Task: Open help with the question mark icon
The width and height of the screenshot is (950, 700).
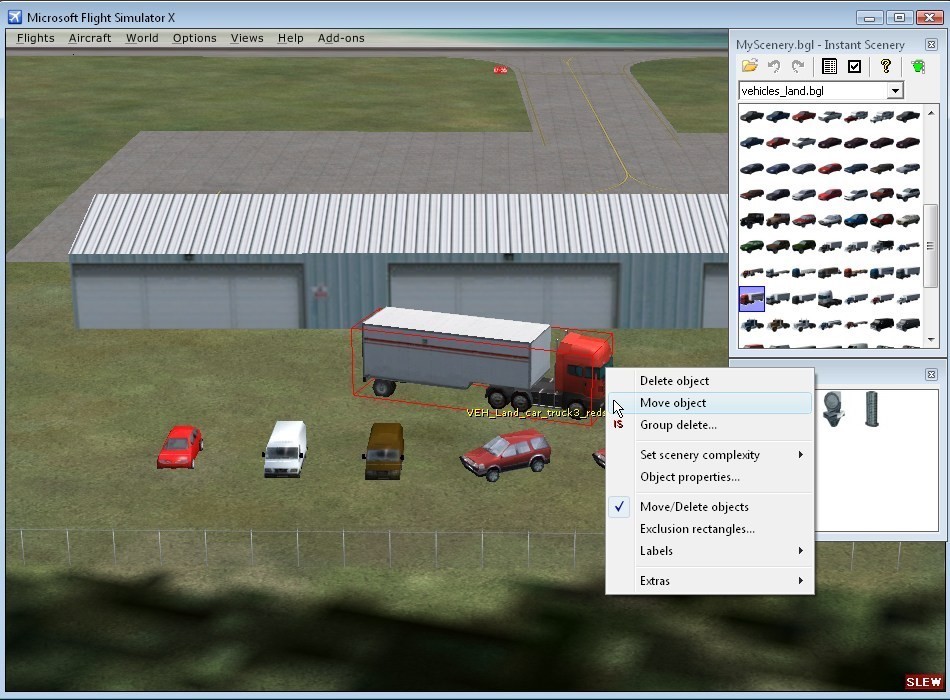Action: 886,67
